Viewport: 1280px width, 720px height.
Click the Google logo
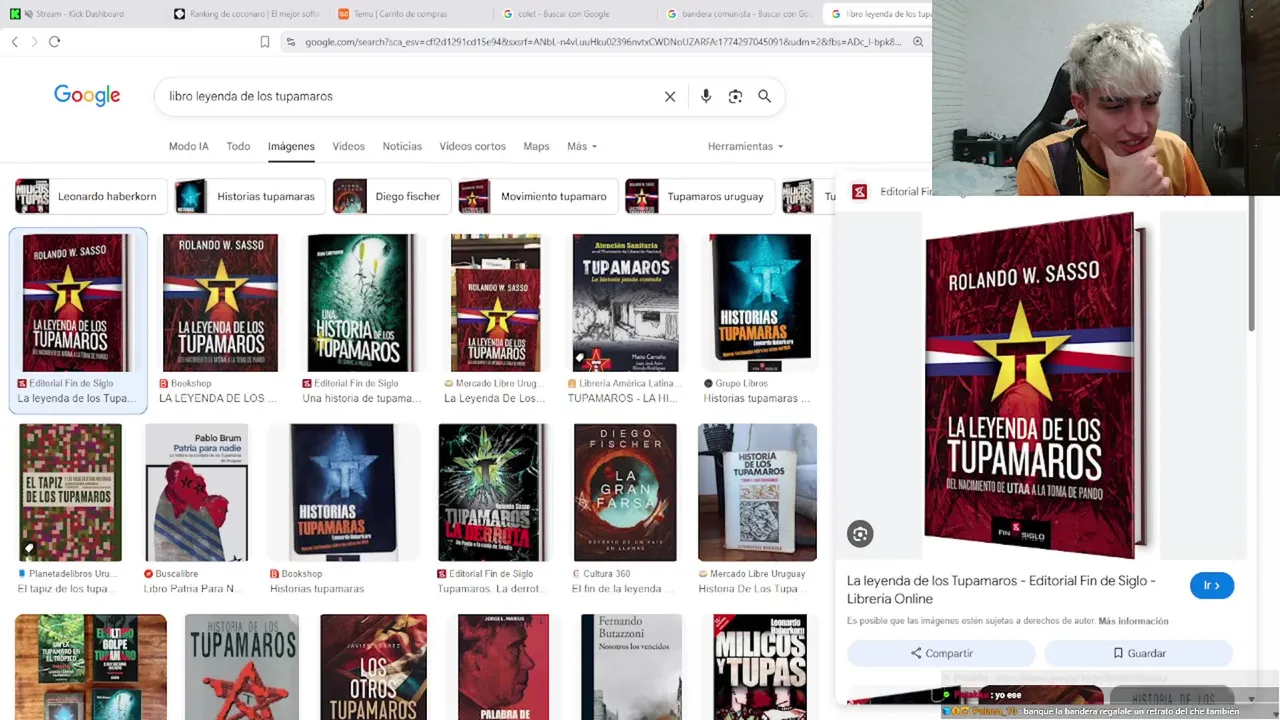87,95
